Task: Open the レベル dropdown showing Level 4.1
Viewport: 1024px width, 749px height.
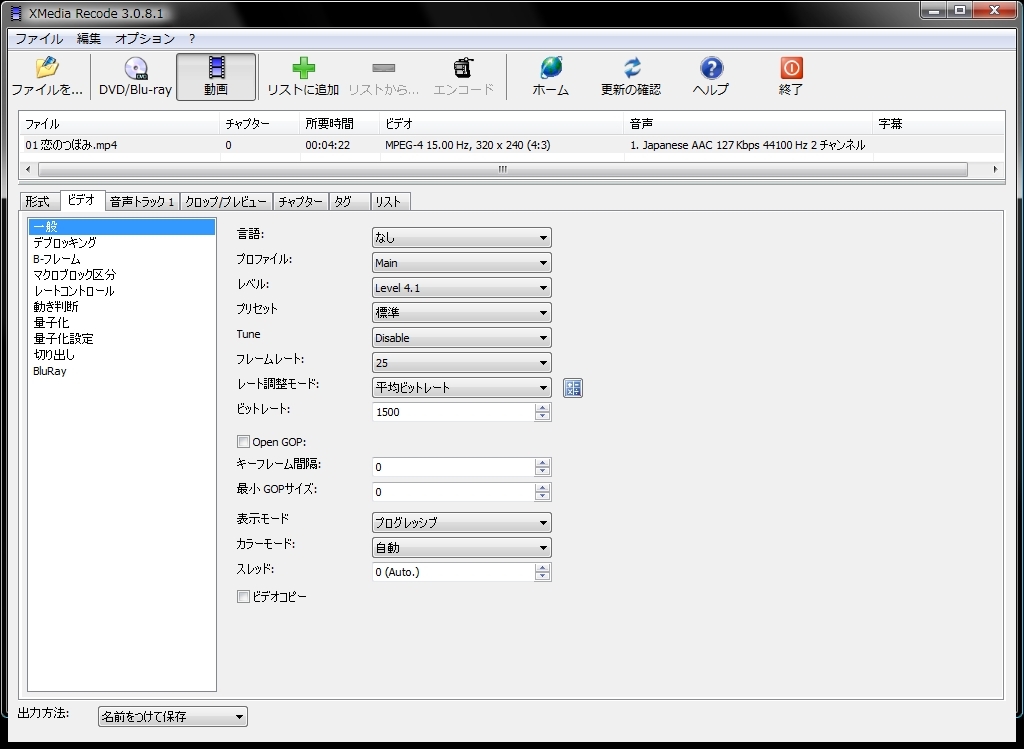Action: (461, 288)
